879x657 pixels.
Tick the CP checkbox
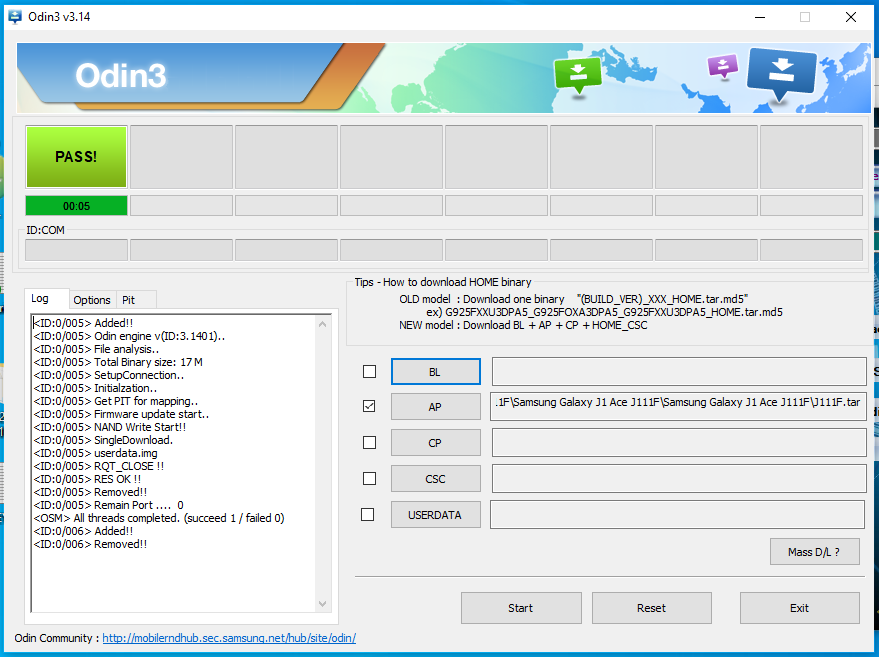click(369, 443)
